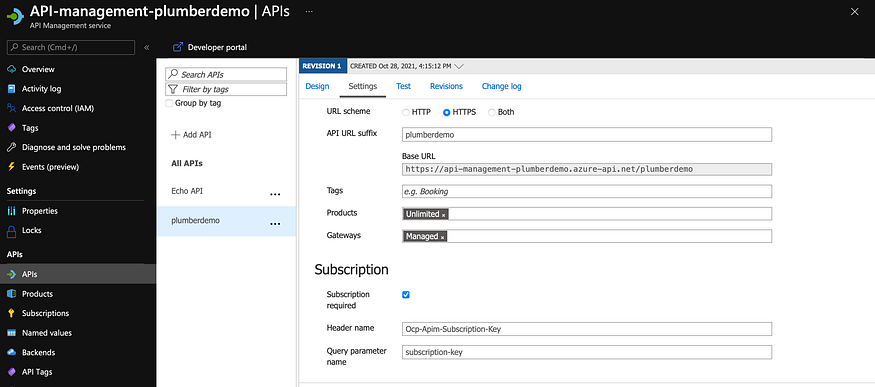Open the Change log tab

point(502,86)
